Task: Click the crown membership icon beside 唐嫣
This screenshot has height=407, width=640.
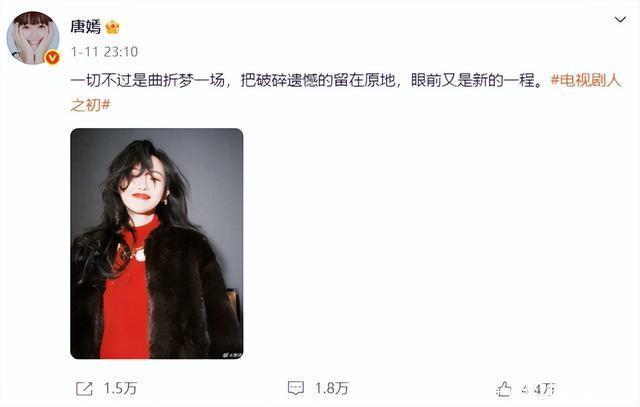Action: click(112, 28)
